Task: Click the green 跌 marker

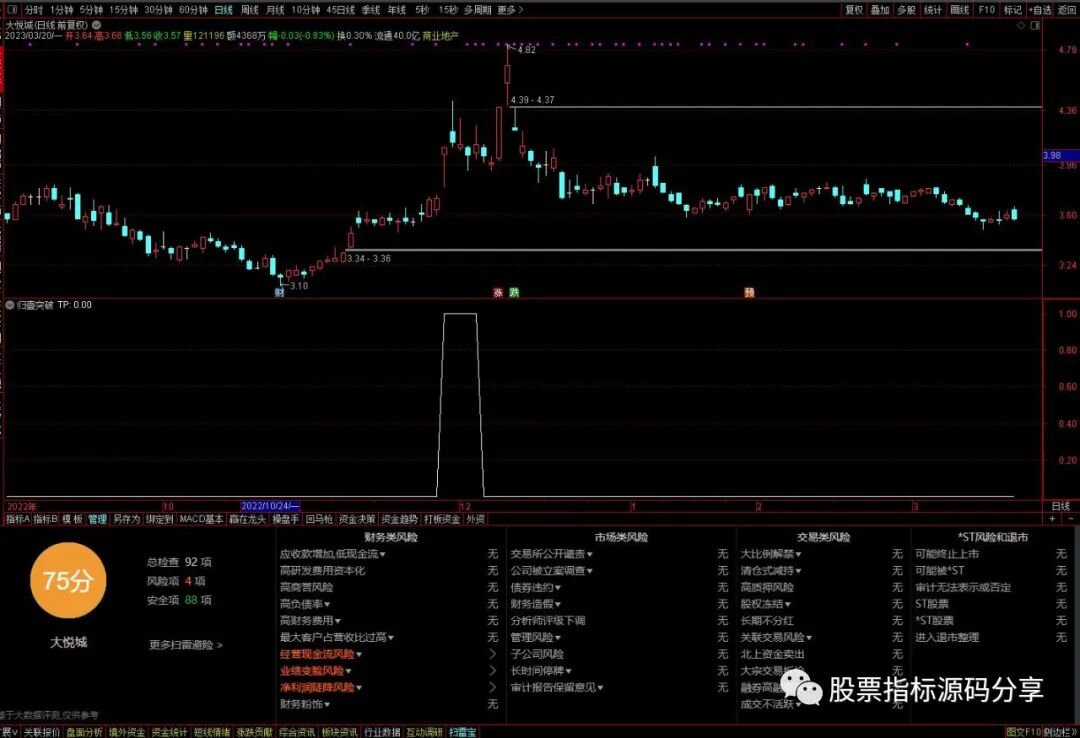Action: [x=514, y=292]
